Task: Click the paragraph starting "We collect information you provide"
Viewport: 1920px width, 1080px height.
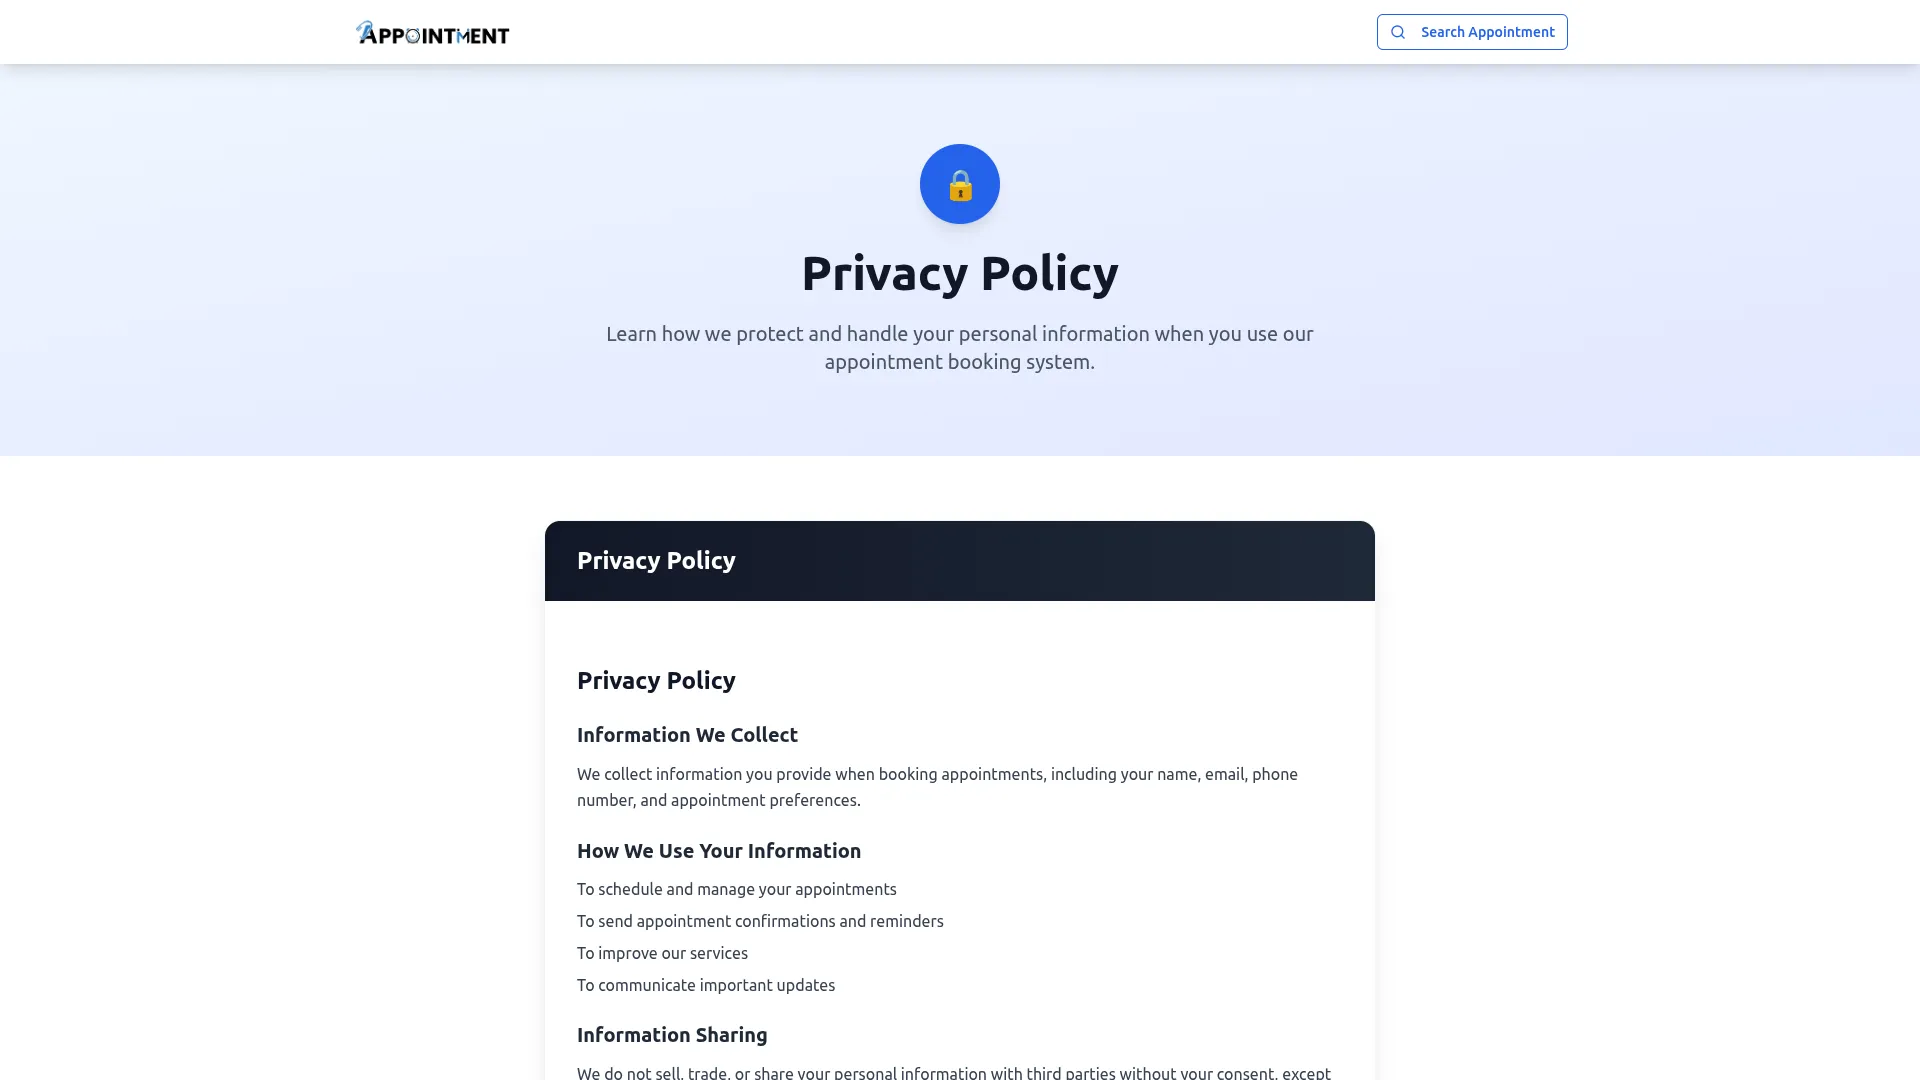Action: [937, 774]
